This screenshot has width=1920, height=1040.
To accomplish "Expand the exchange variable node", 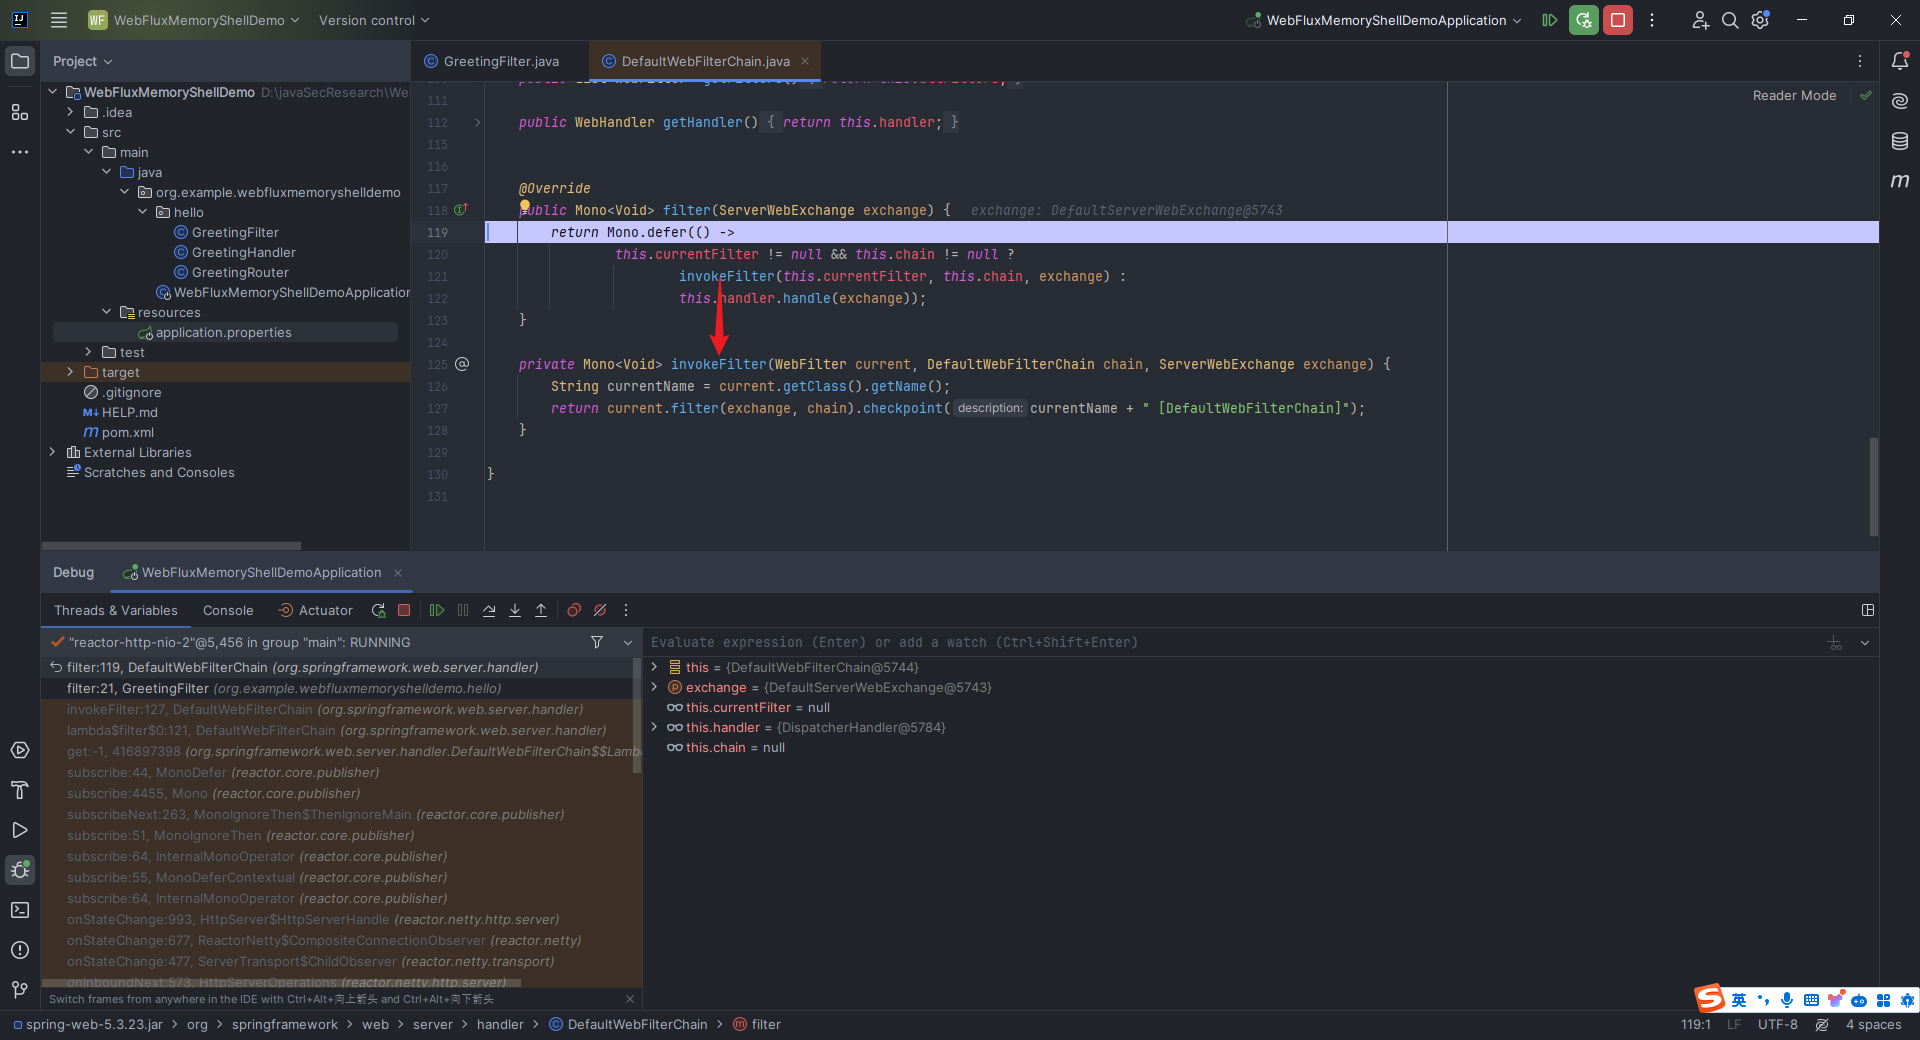I will tap(655, 687).
